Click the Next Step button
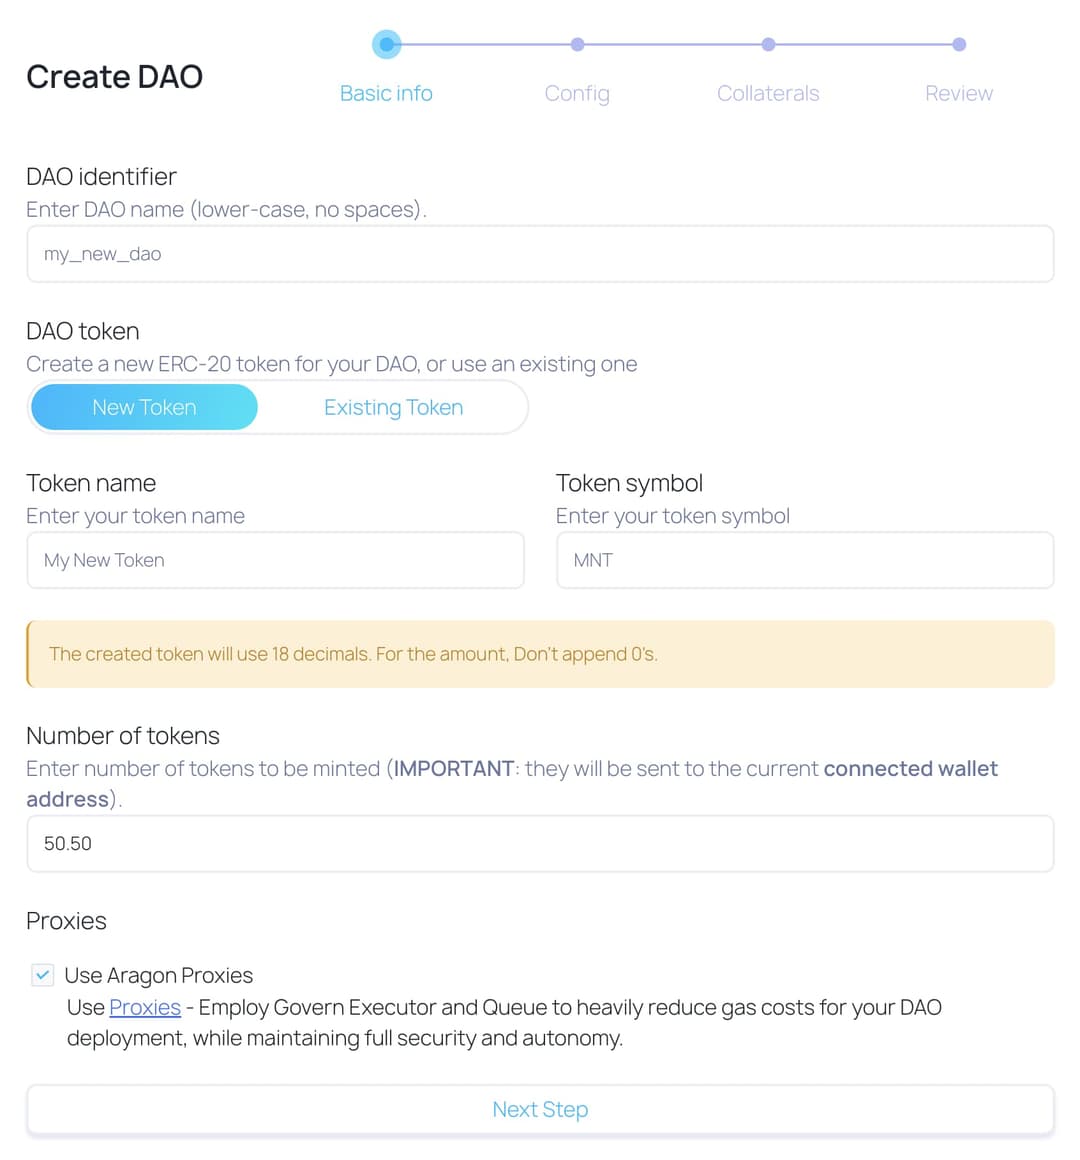 (x=540, y=1109)
